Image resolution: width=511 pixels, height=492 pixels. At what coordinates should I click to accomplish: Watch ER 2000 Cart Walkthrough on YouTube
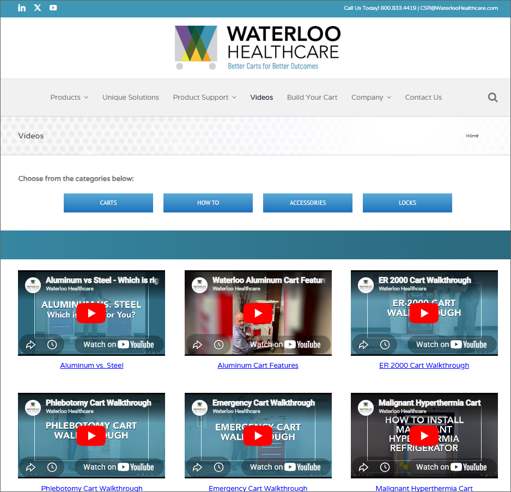point(452,345)
